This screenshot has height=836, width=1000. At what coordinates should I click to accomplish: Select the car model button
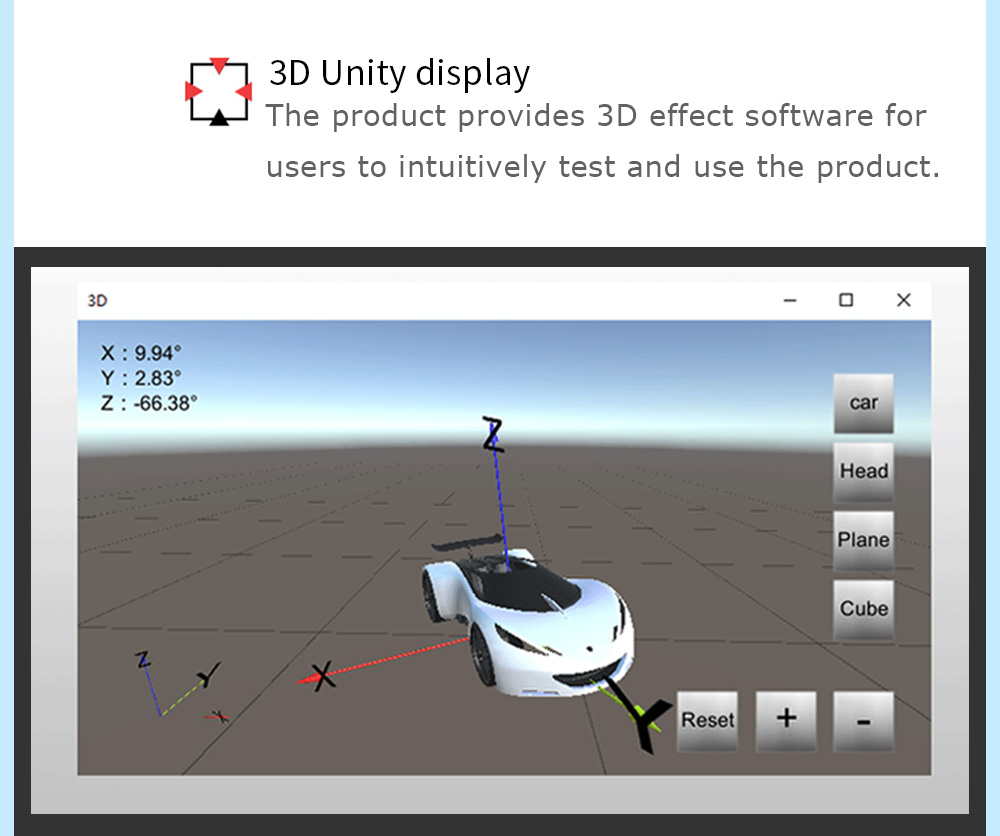pos(863,403)
